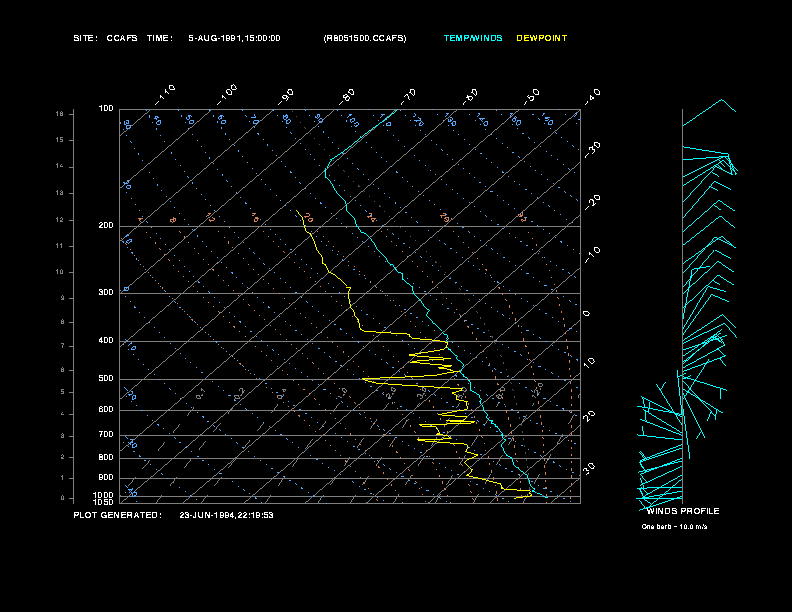
Task: Click the 9 km height axis label
Action: tap(63, 298)
